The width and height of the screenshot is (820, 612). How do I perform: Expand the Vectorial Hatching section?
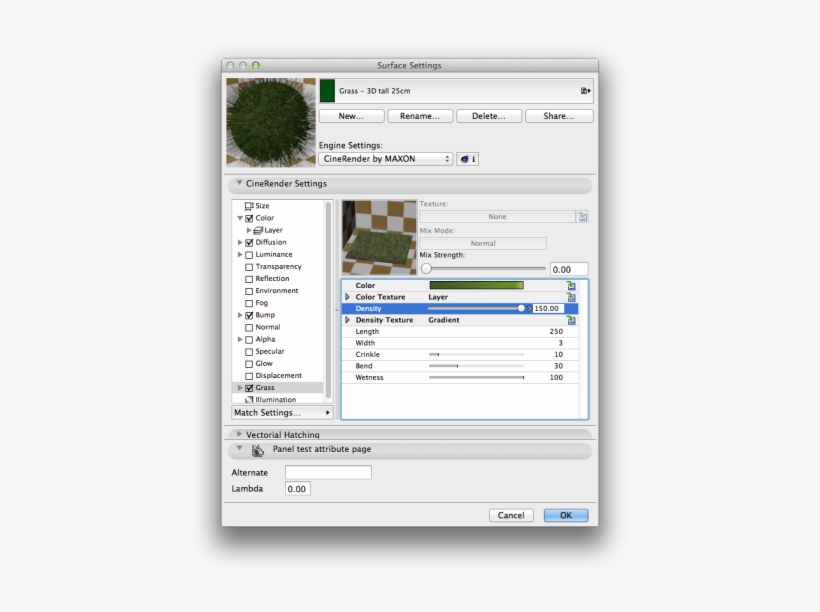(239, 434)
